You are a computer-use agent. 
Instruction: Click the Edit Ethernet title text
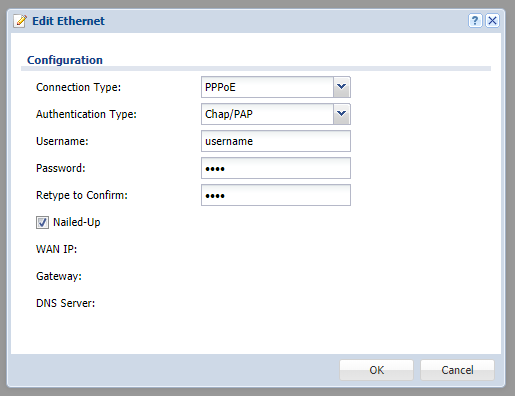coord(68,21)
